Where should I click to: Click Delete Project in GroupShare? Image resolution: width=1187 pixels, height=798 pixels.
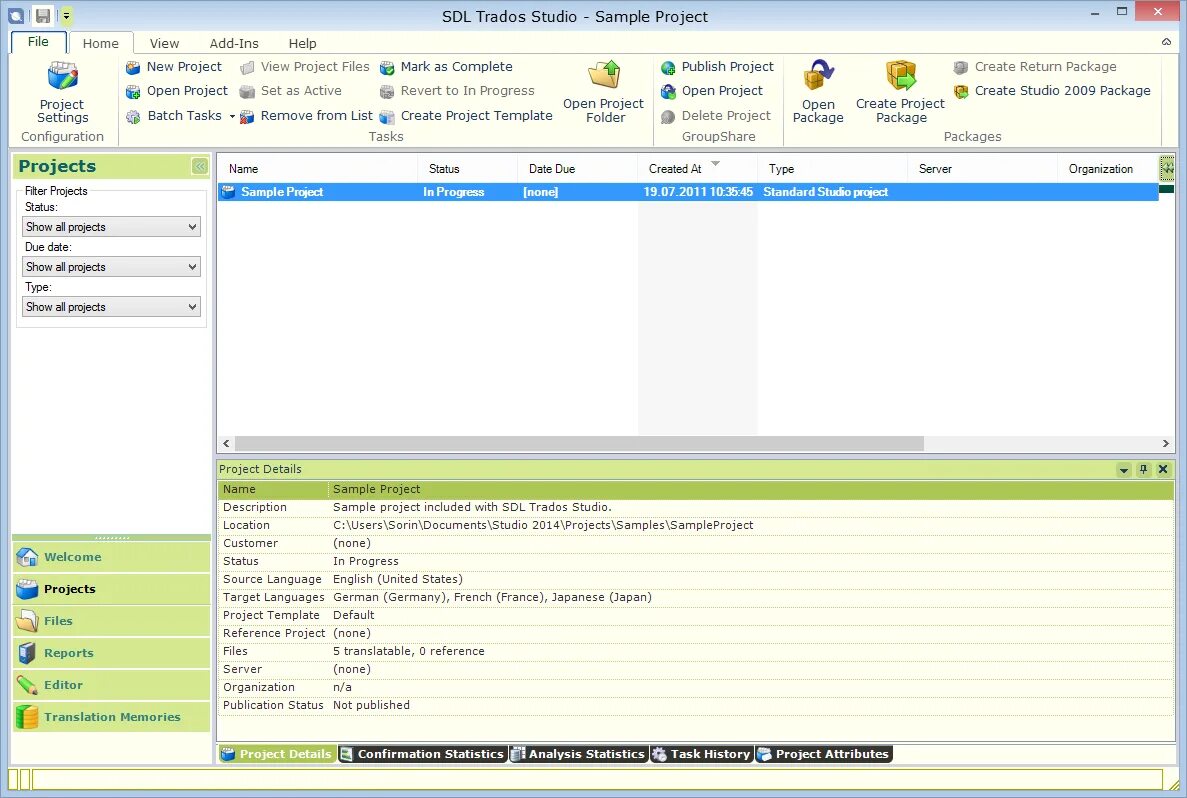(716, 116)
